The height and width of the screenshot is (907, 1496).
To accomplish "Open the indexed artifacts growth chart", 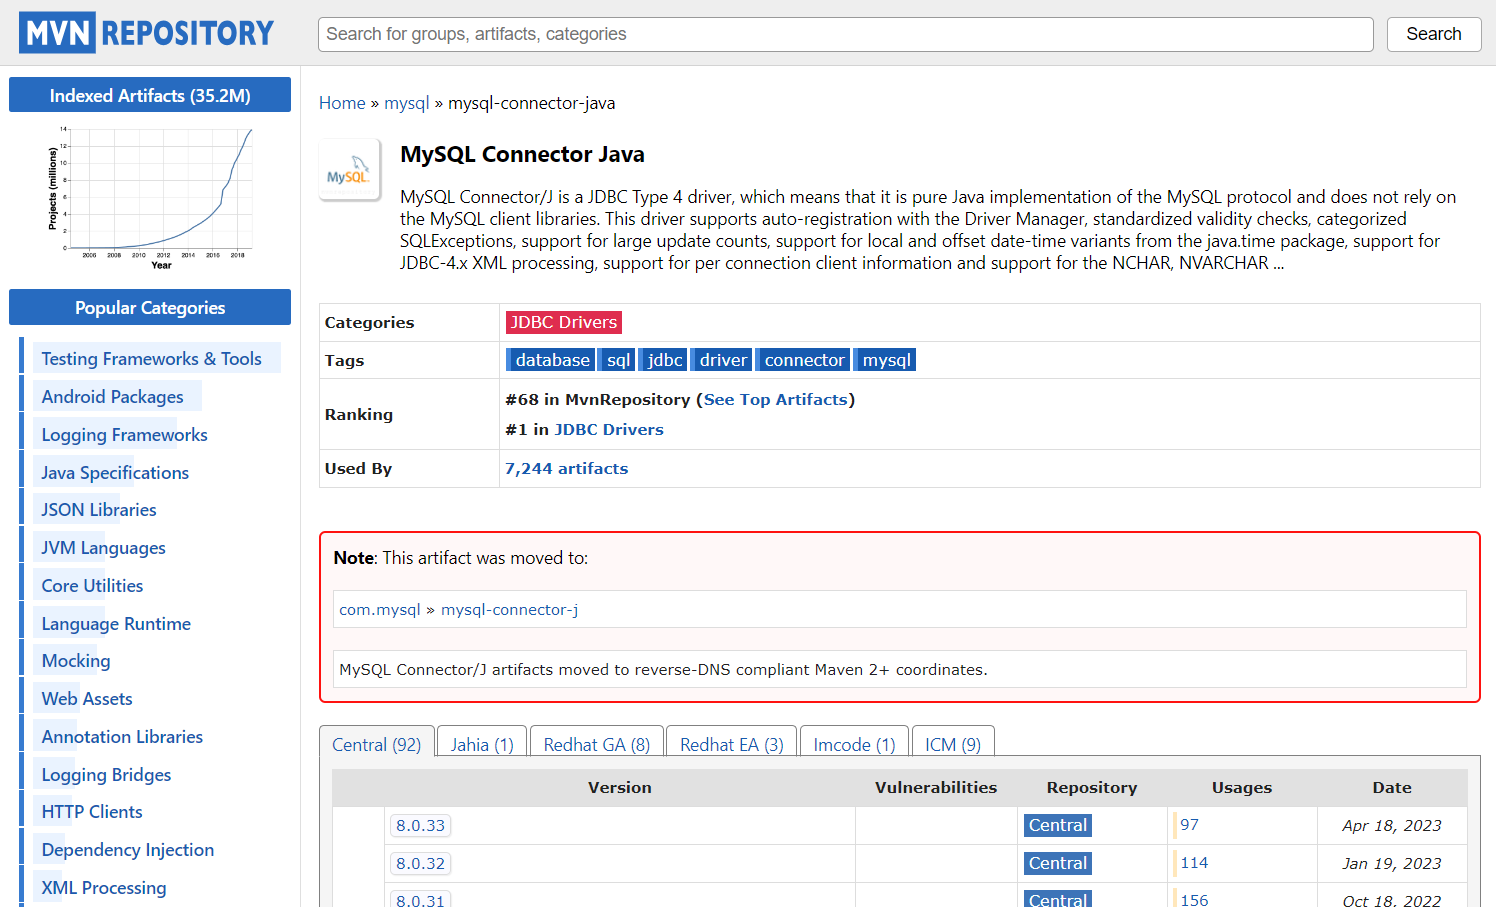I will pyautogui.click(x=150, y=197).
